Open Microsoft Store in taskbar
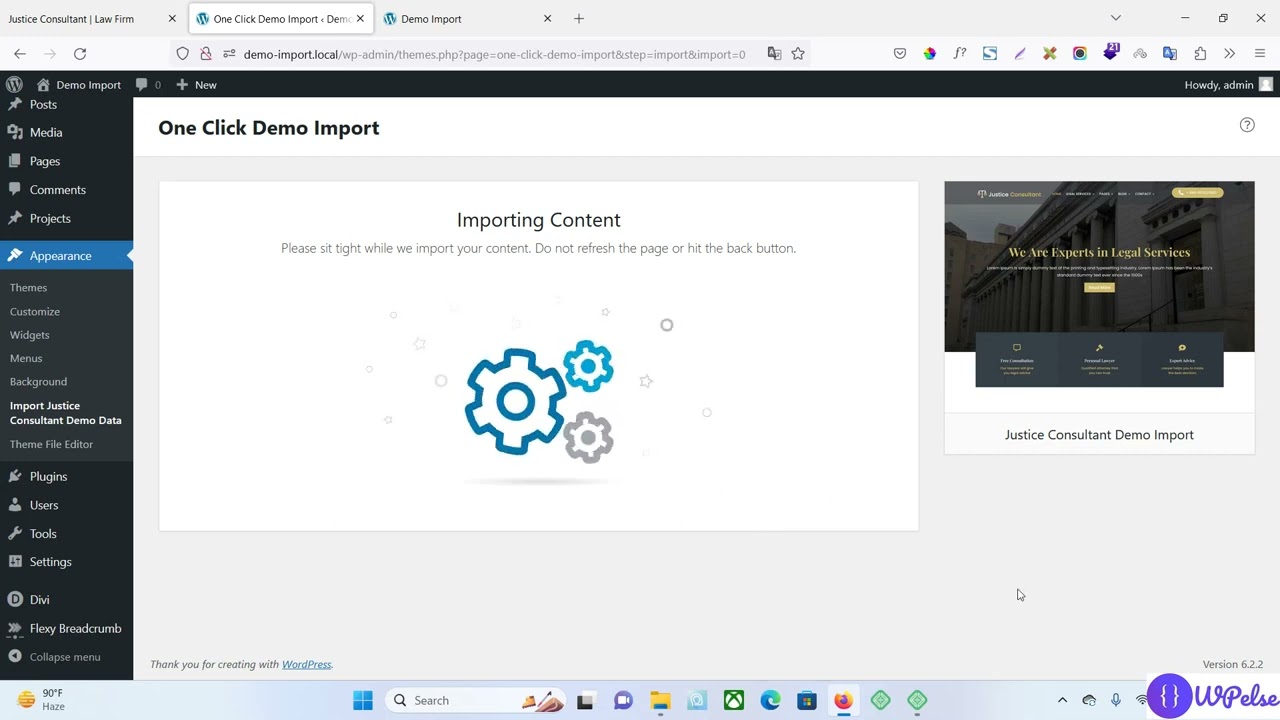Image resolution: width=1280 pixels, height=720 pixels. tap(807, 700)
